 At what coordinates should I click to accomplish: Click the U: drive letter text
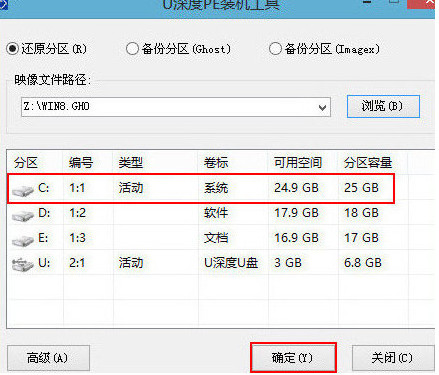(x=44, y=263)
